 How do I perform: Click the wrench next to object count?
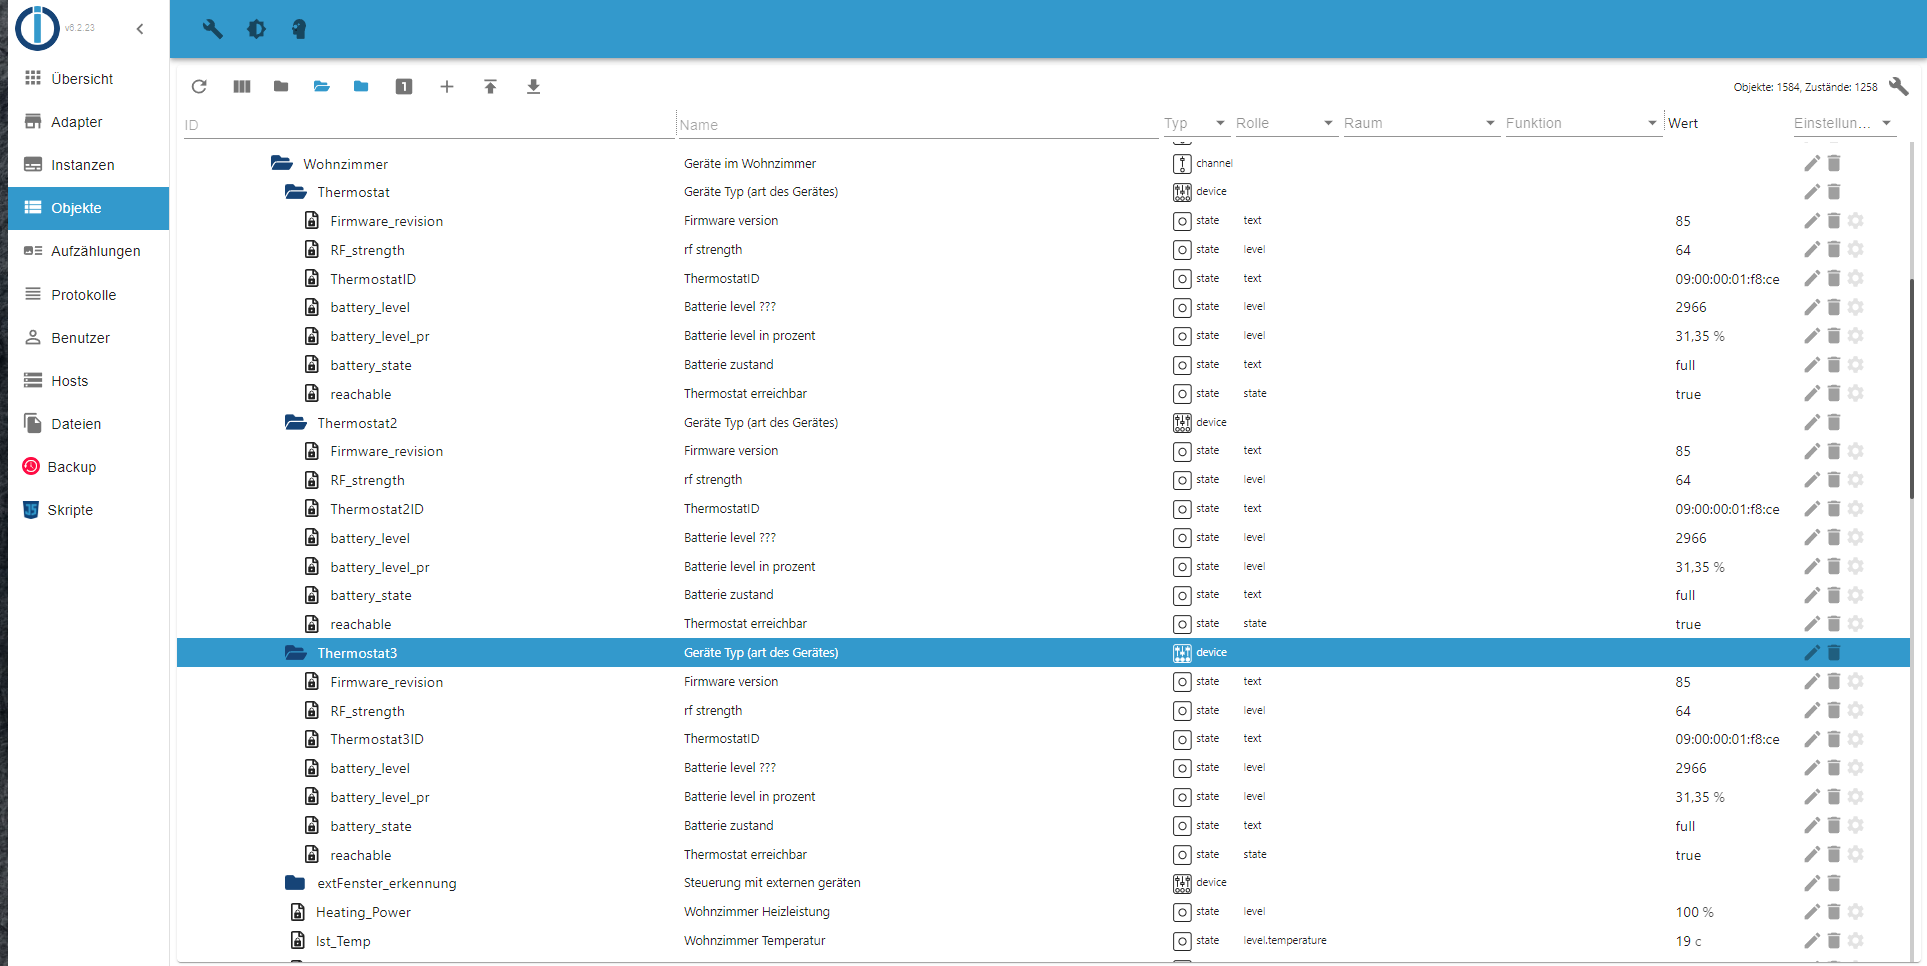1898,87
